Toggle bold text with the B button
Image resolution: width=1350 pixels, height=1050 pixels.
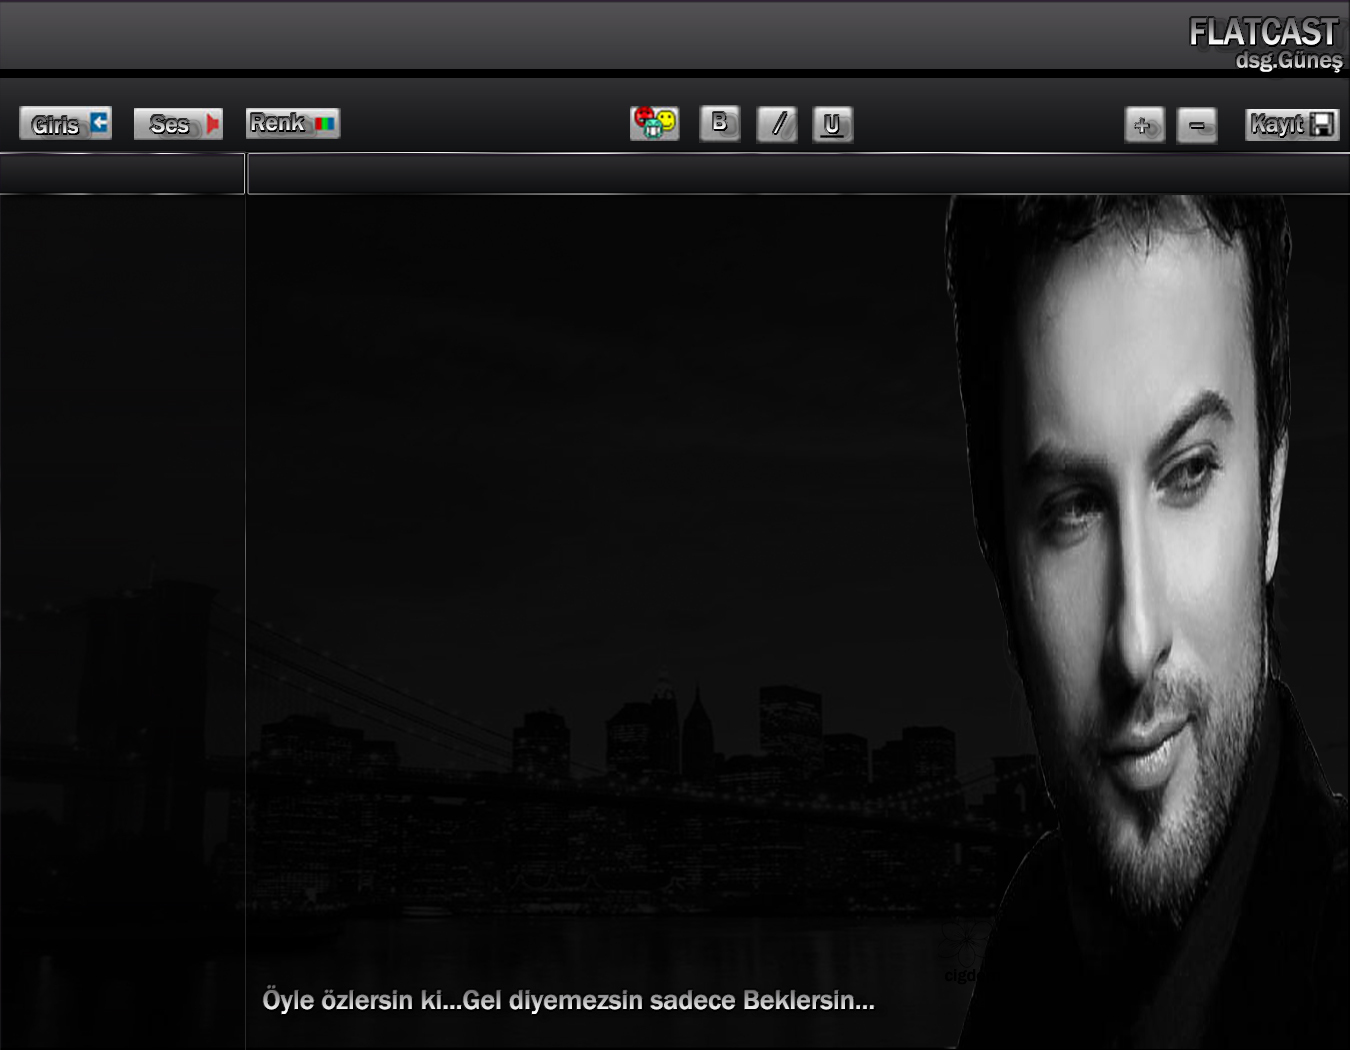719,123
